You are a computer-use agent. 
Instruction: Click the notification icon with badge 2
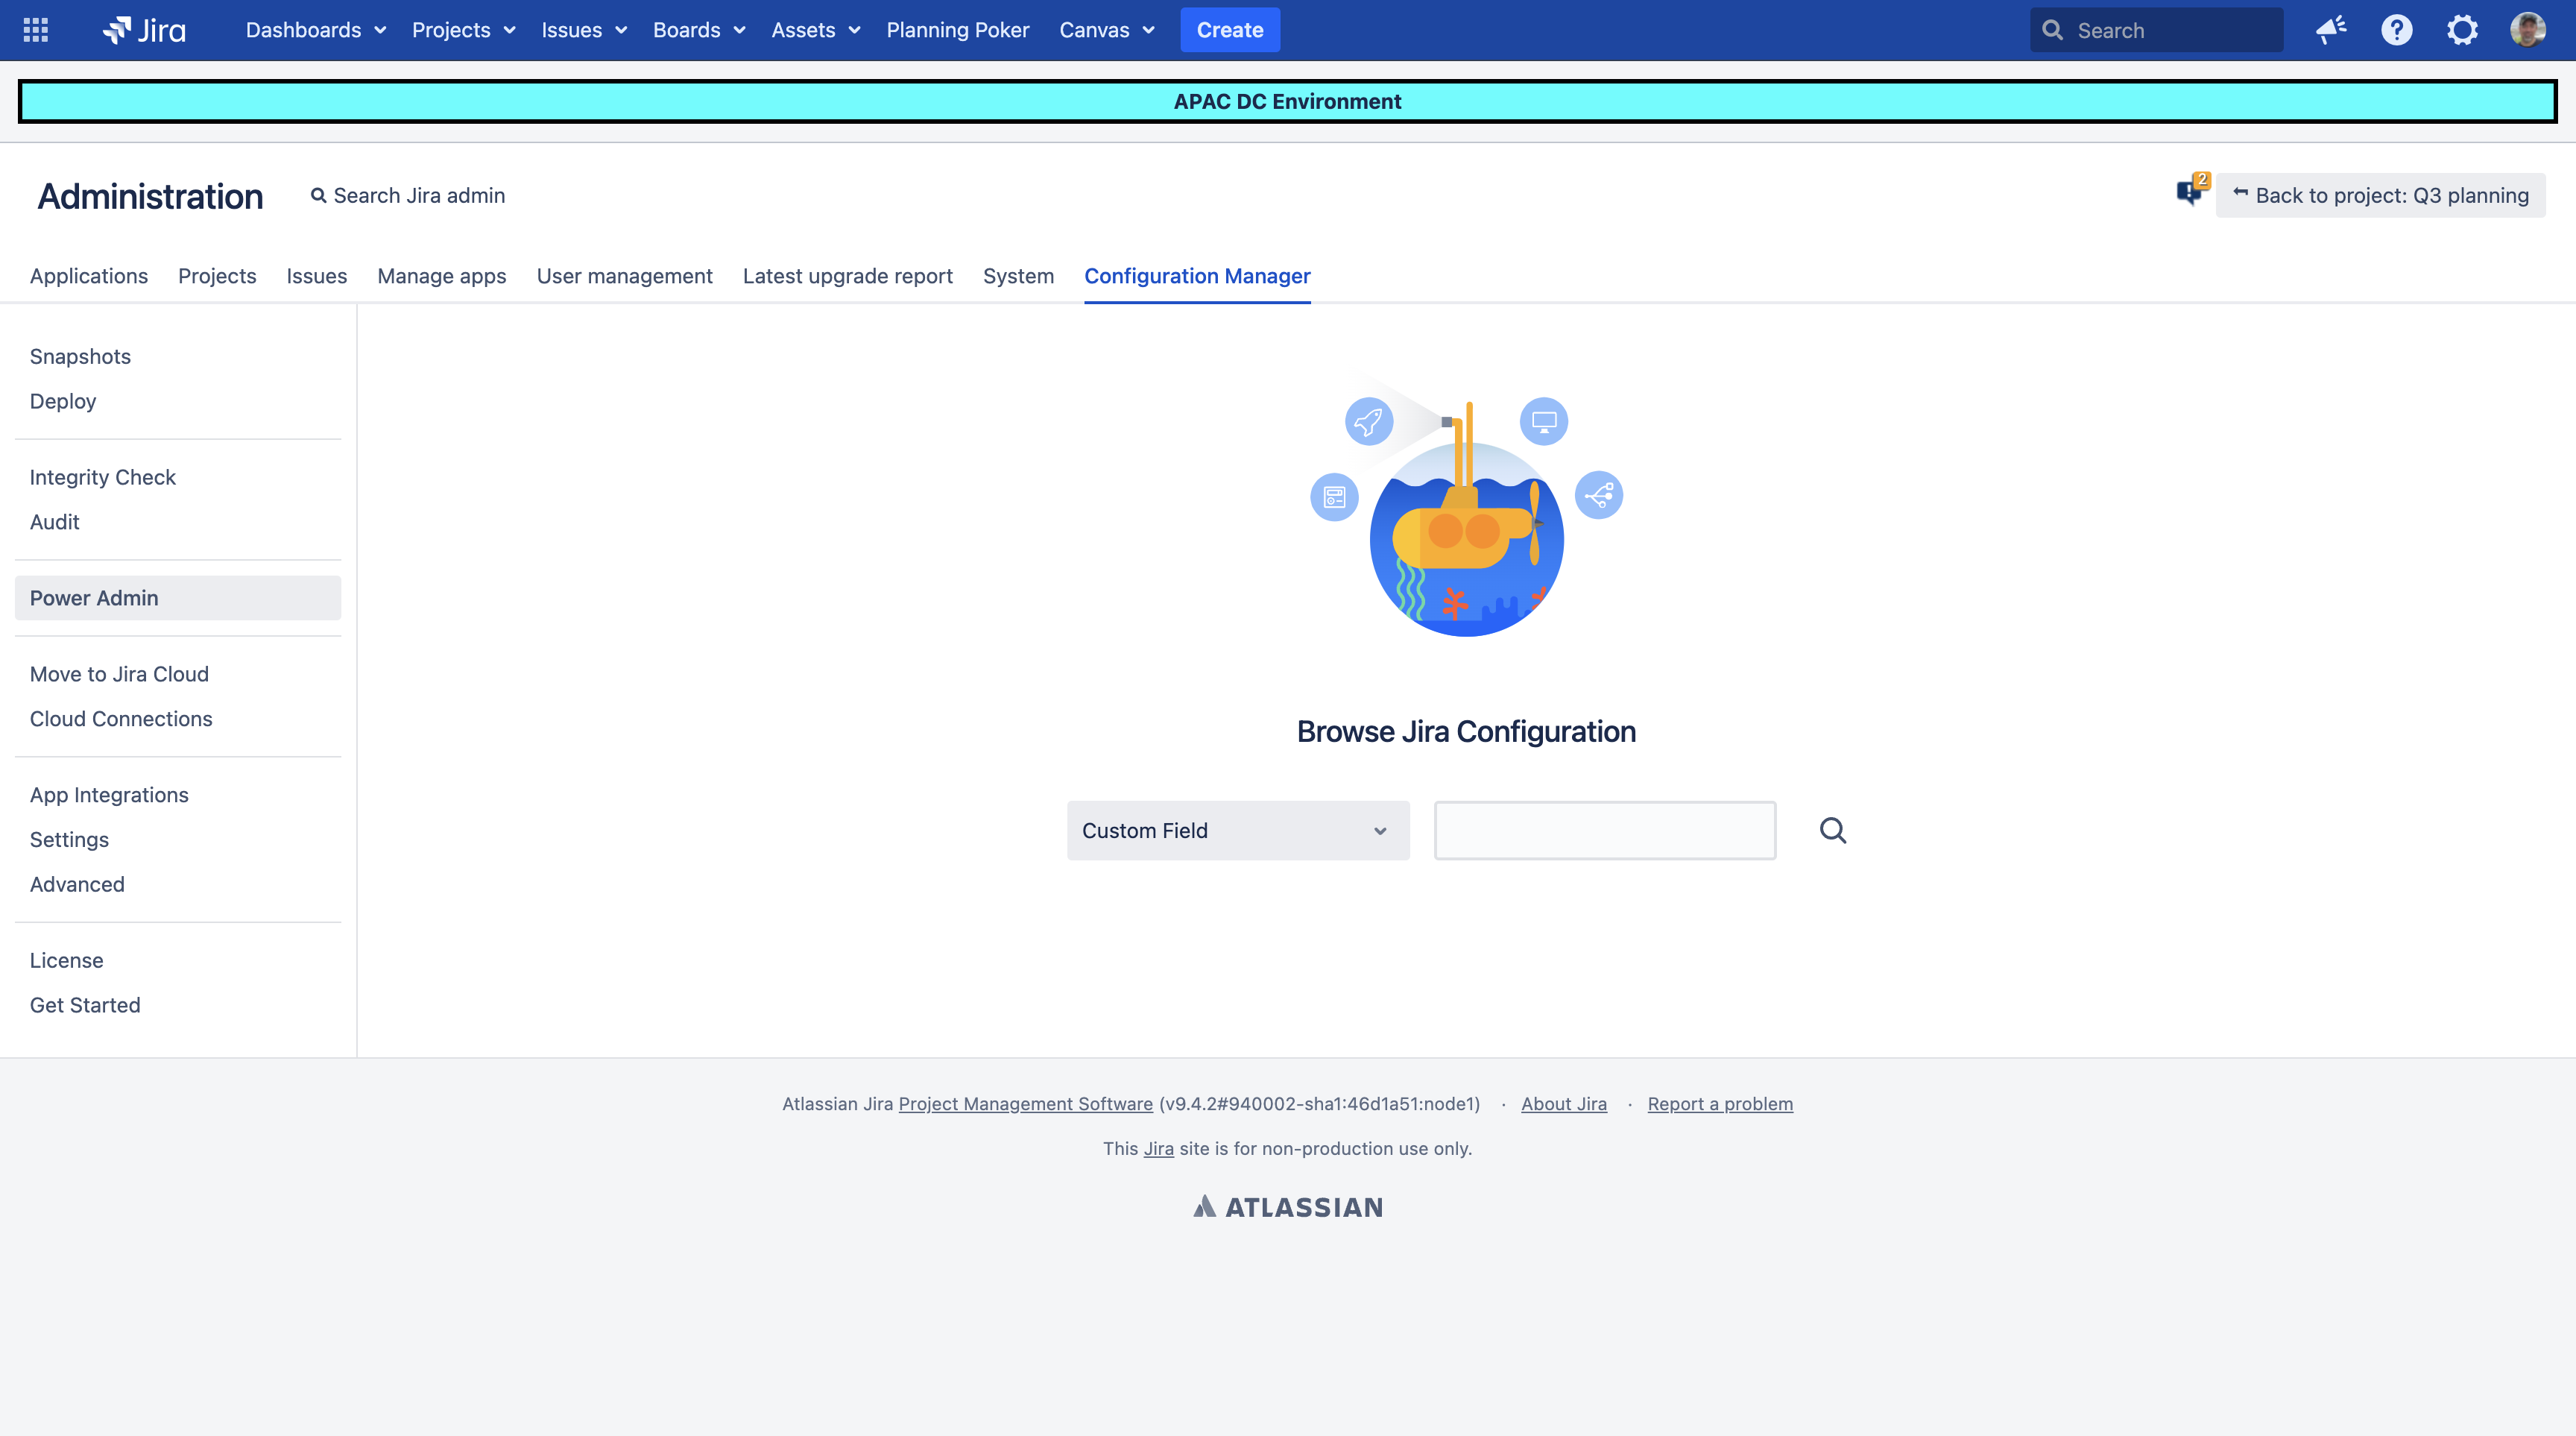[x=2192, y=189]
